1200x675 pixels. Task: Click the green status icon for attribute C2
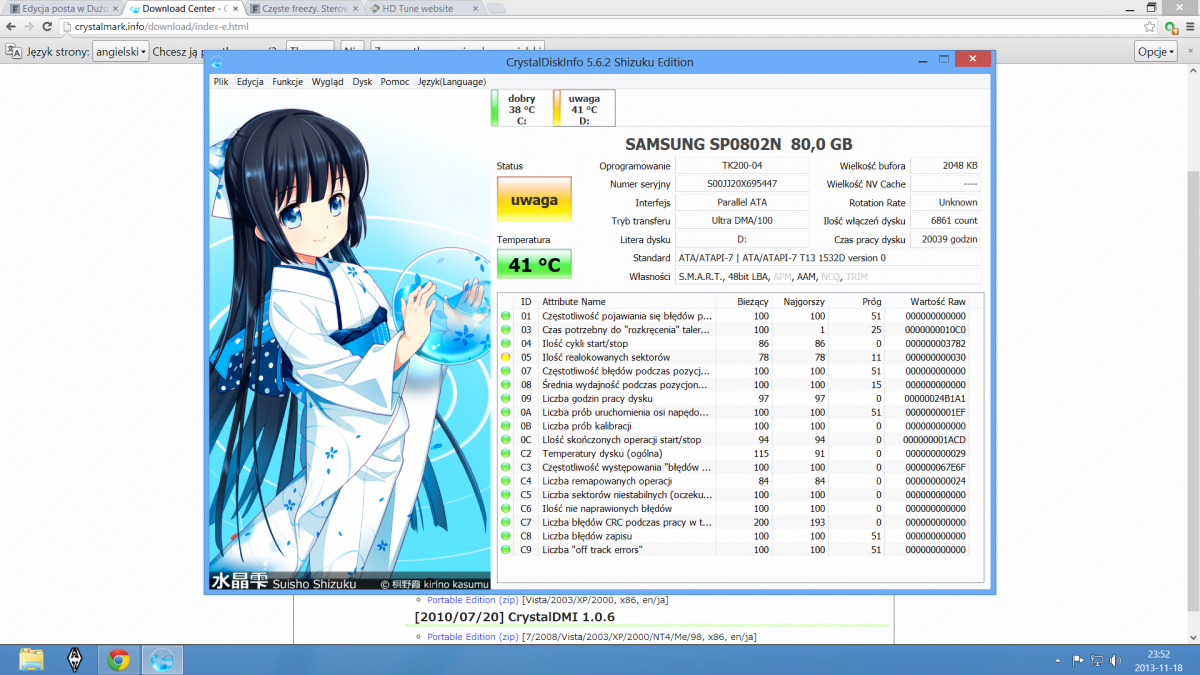click(506, 453)
